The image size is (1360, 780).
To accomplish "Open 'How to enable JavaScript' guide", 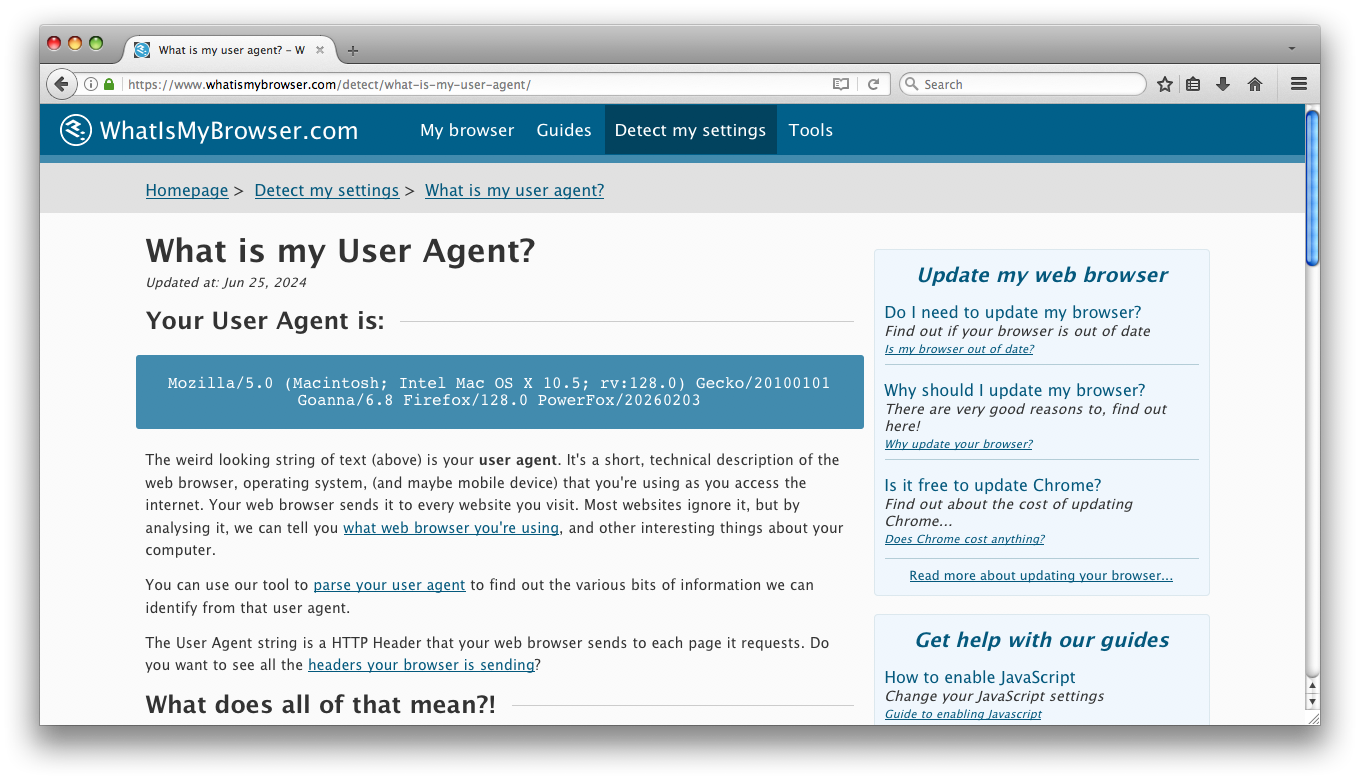I will [x=980, y=677].
